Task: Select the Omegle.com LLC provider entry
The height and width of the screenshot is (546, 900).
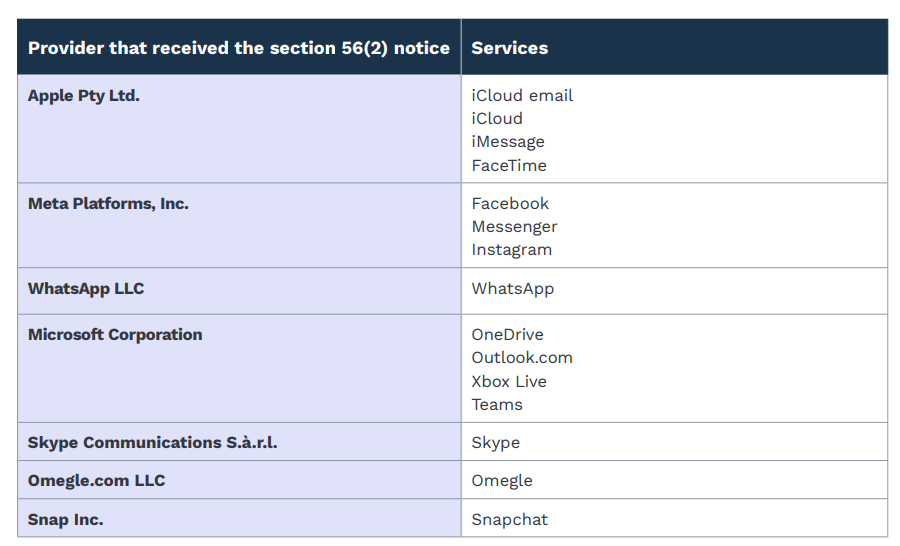Action: click(96, 480)
